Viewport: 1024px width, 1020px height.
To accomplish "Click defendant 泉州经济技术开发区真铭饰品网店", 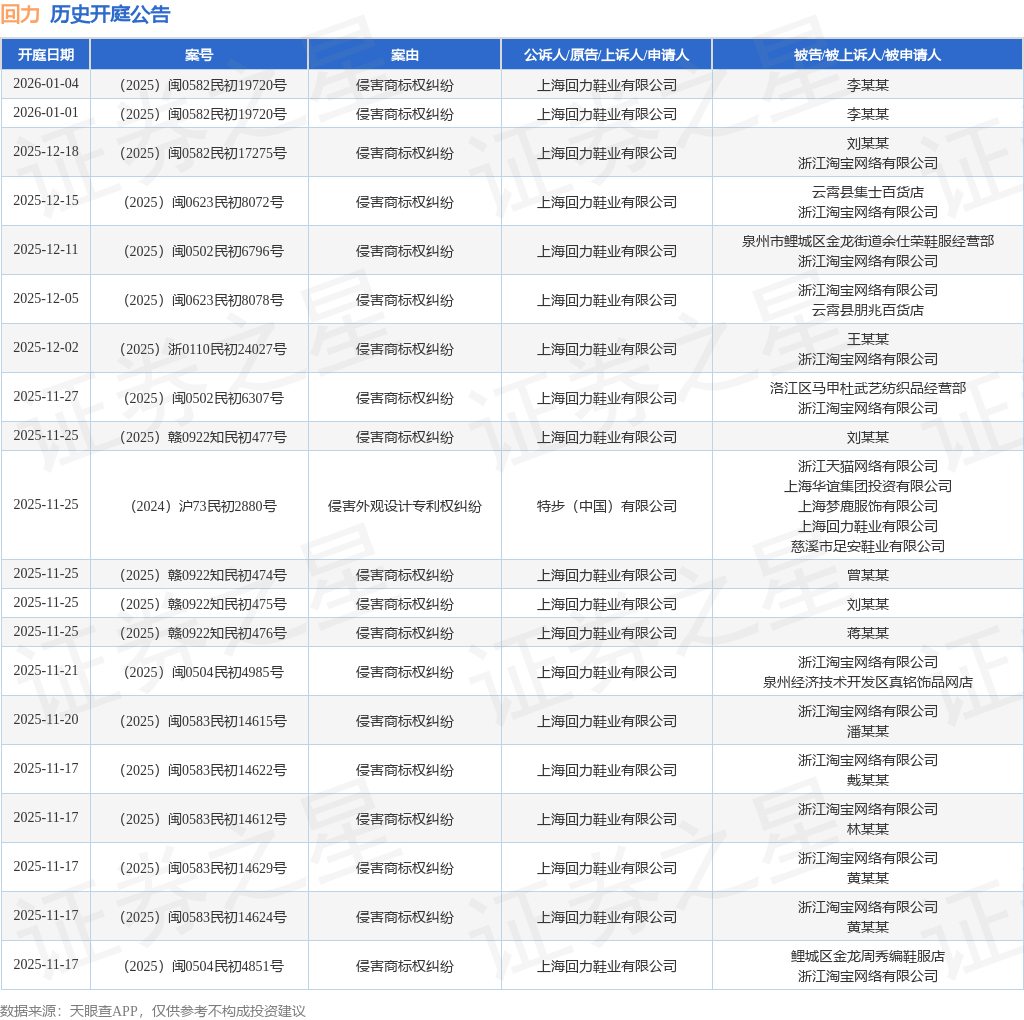I will coord(867,682).
